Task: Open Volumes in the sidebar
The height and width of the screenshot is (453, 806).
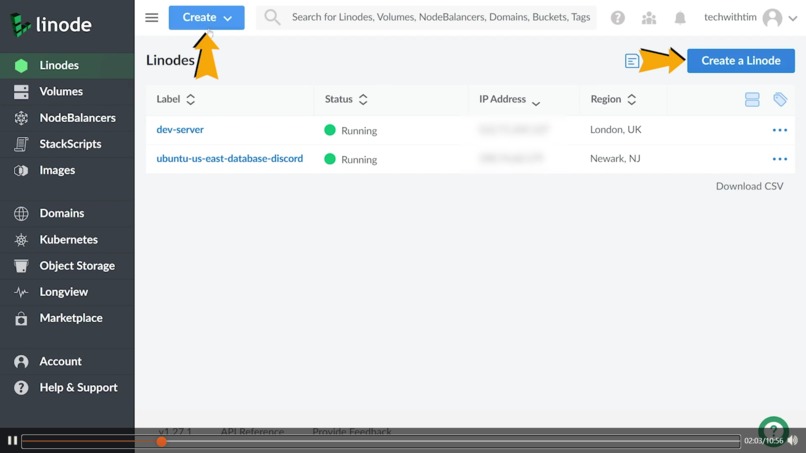Action: [67, 92]
